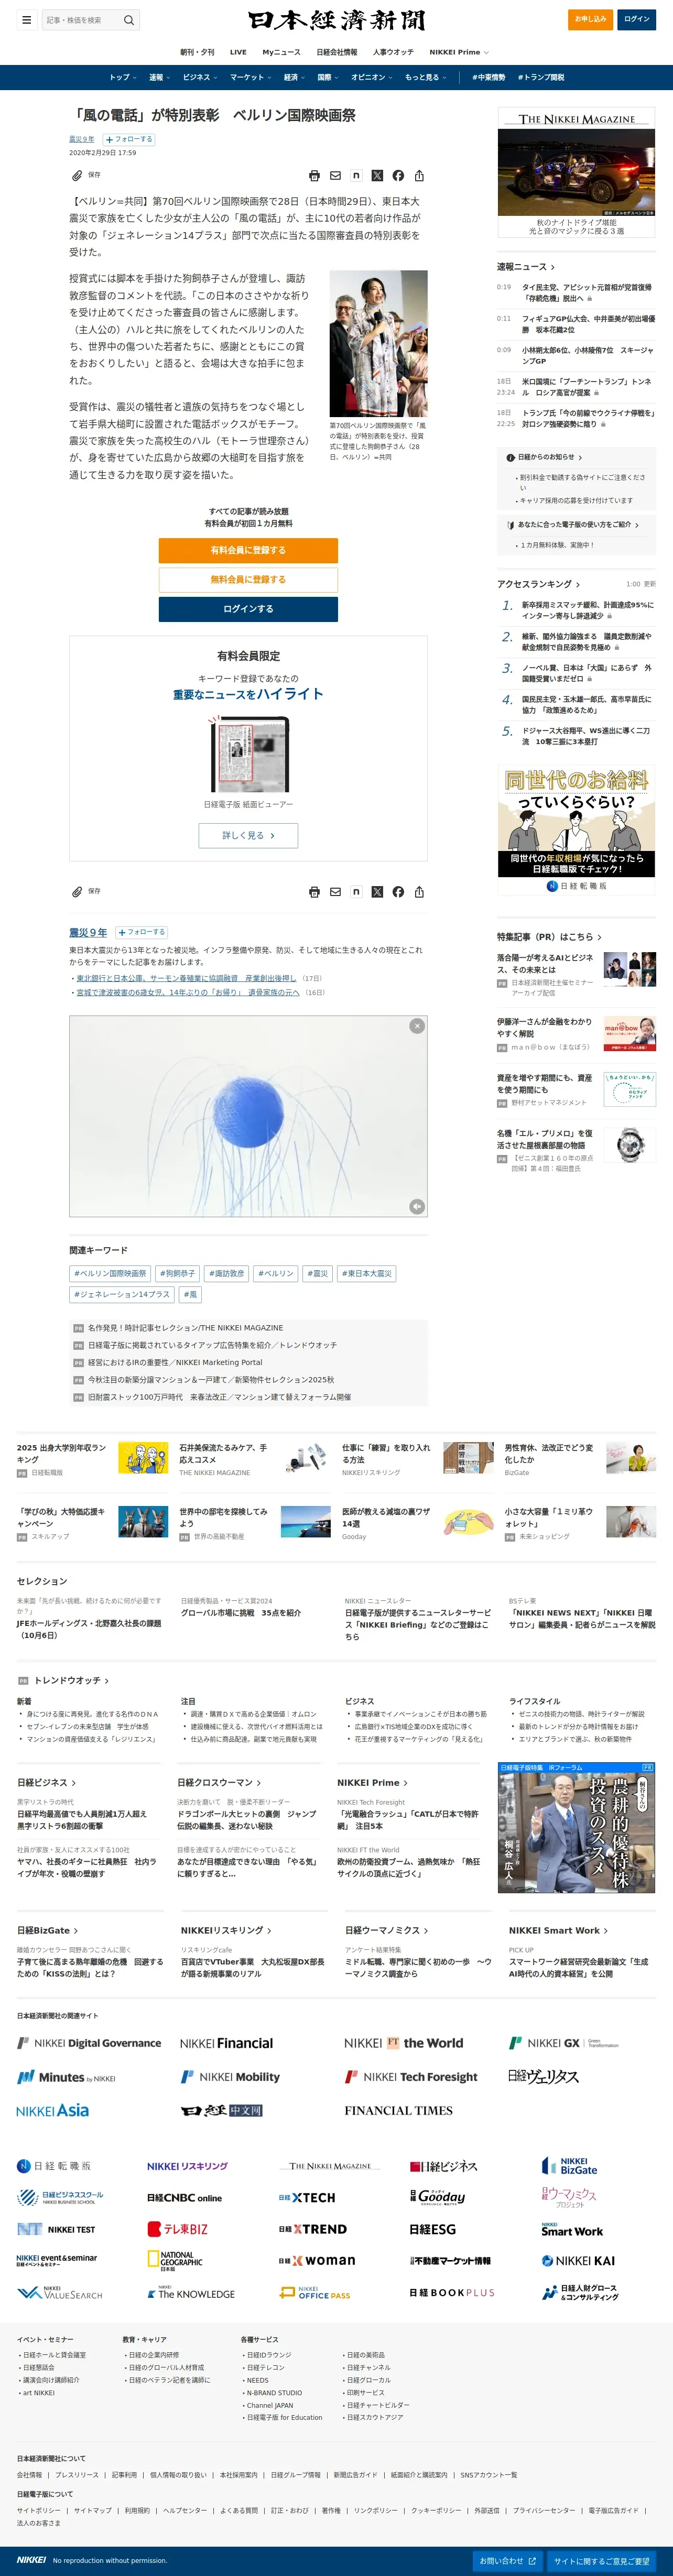Open the 日経会社情報 menu item
673x2576 pixels.
point(337,52)
